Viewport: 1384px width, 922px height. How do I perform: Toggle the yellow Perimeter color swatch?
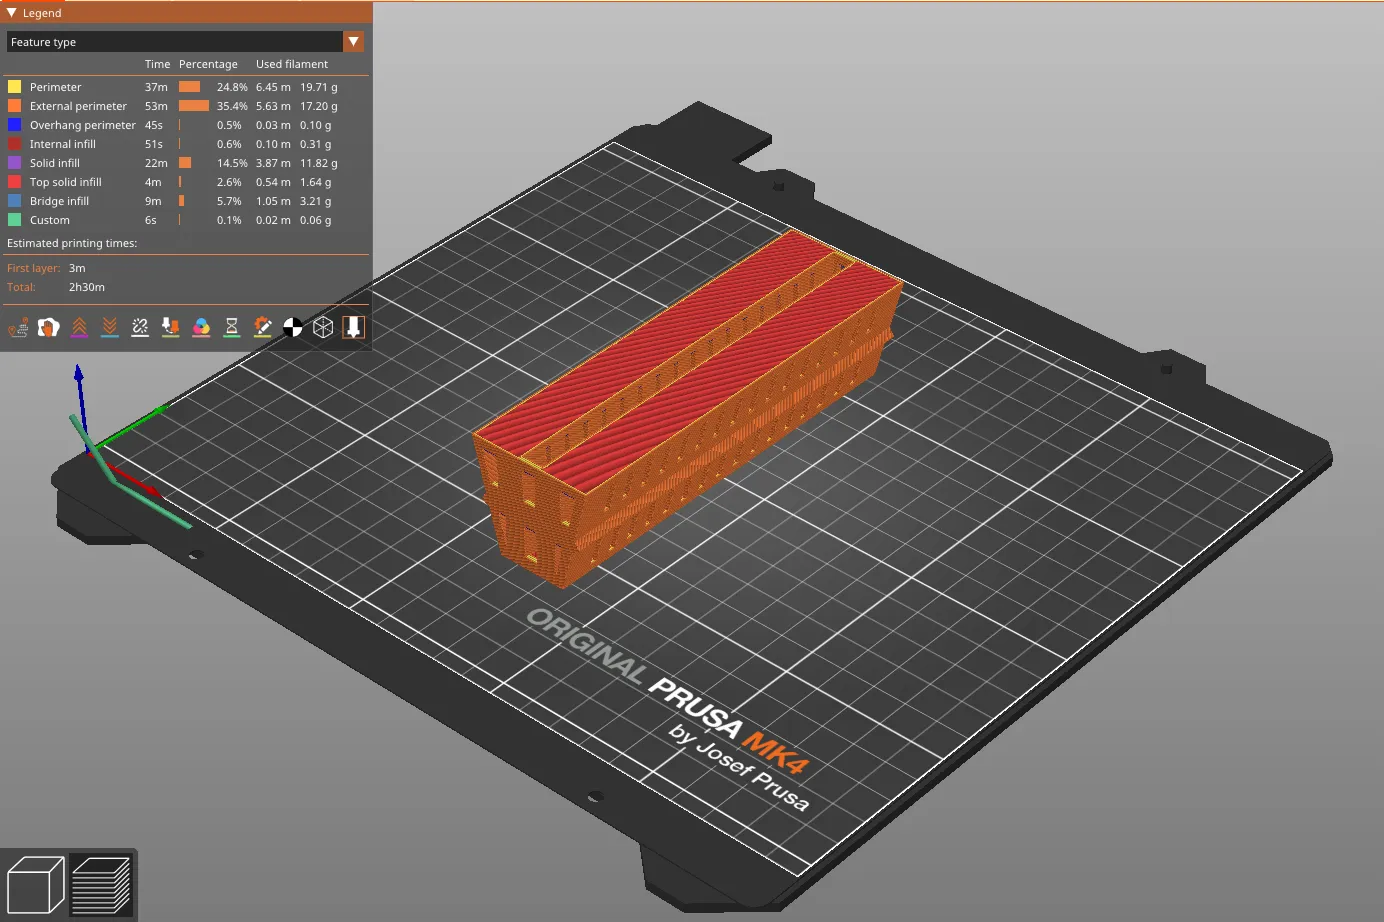pos(14,87)
